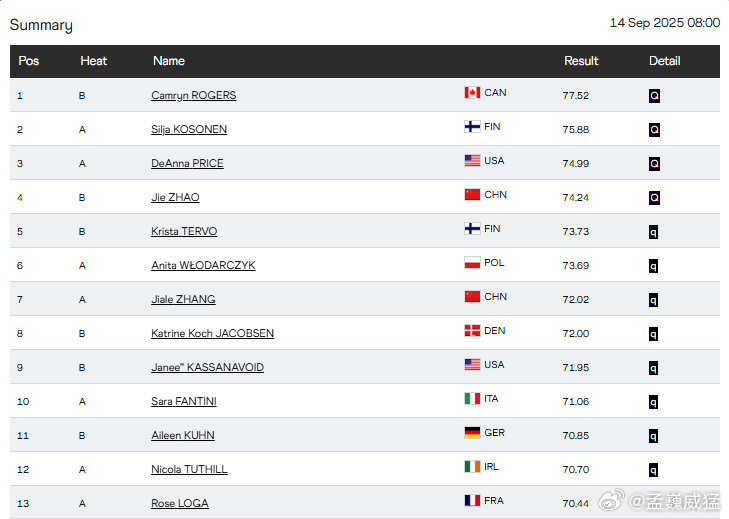Open Janee' KASSANAVOID athlete link
Viewport: 729px width, 519px height.
pyautogui.click(x=207, y=367)
